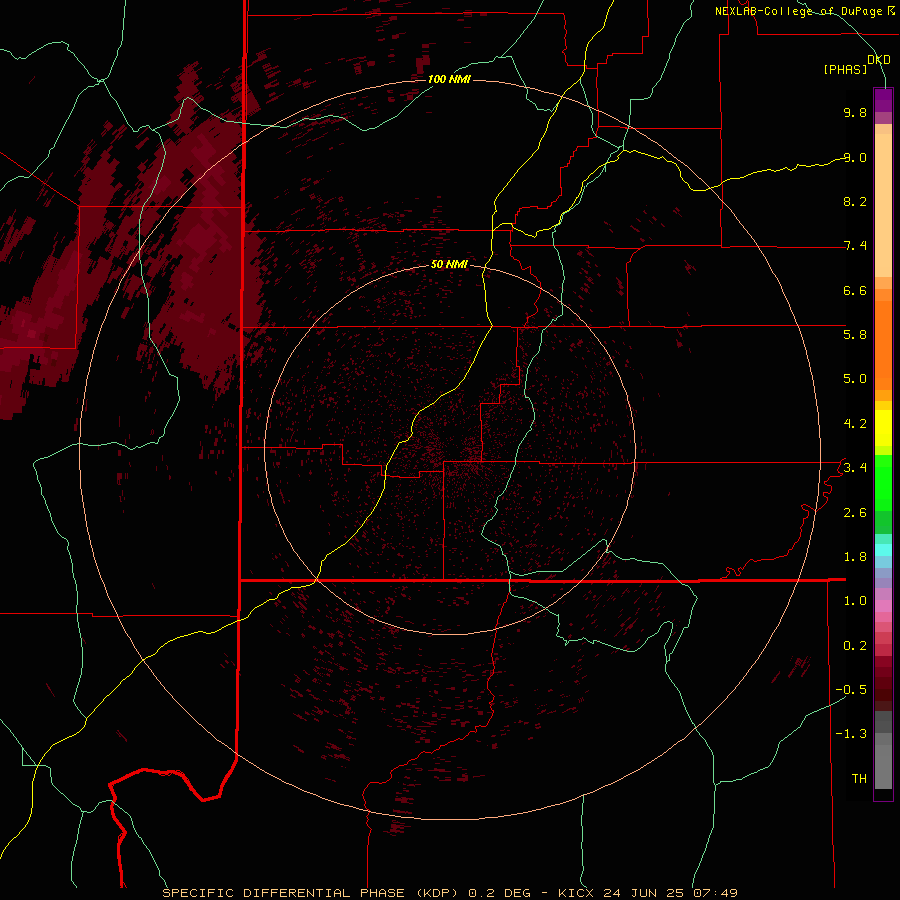Click the 6.6 scale value

pos(855,290)
